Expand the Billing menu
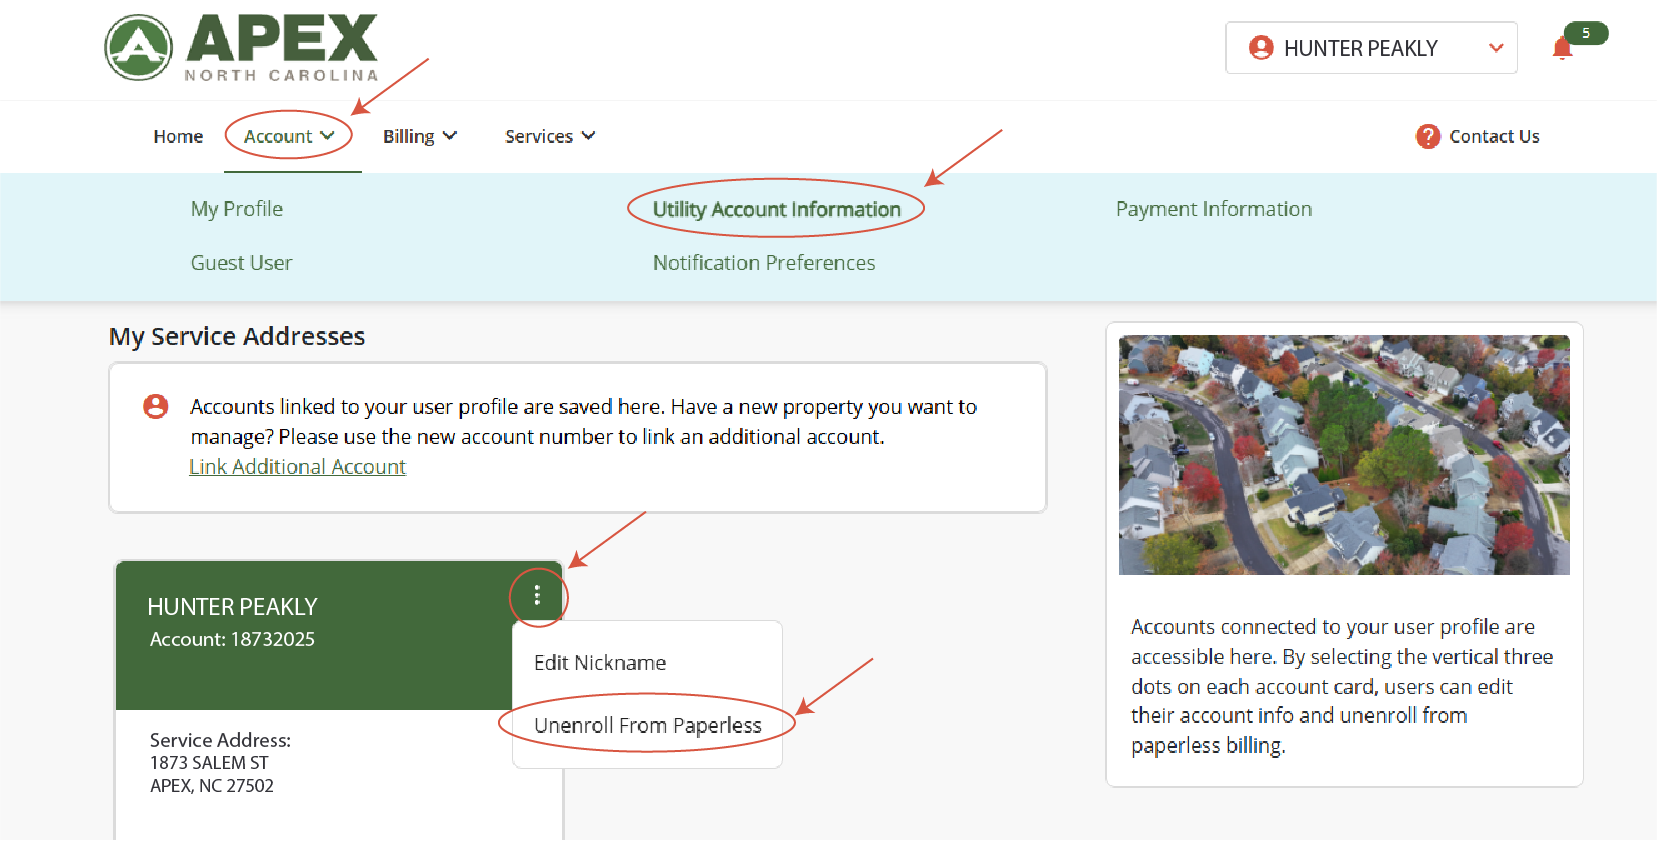This screenshot has width=1657, height=841. coord(419,136)
